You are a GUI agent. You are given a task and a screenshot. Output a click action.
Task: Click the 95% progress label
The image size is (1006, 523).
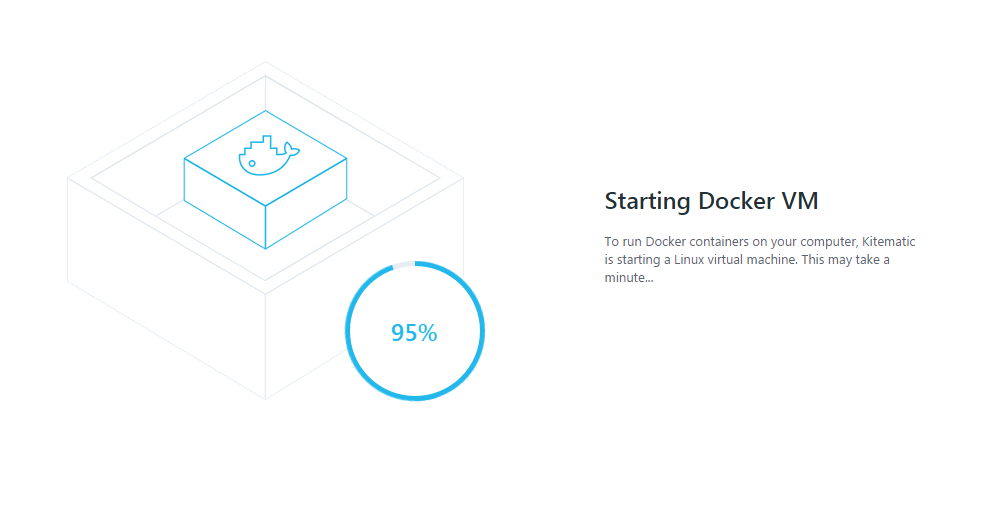[414, 332]
